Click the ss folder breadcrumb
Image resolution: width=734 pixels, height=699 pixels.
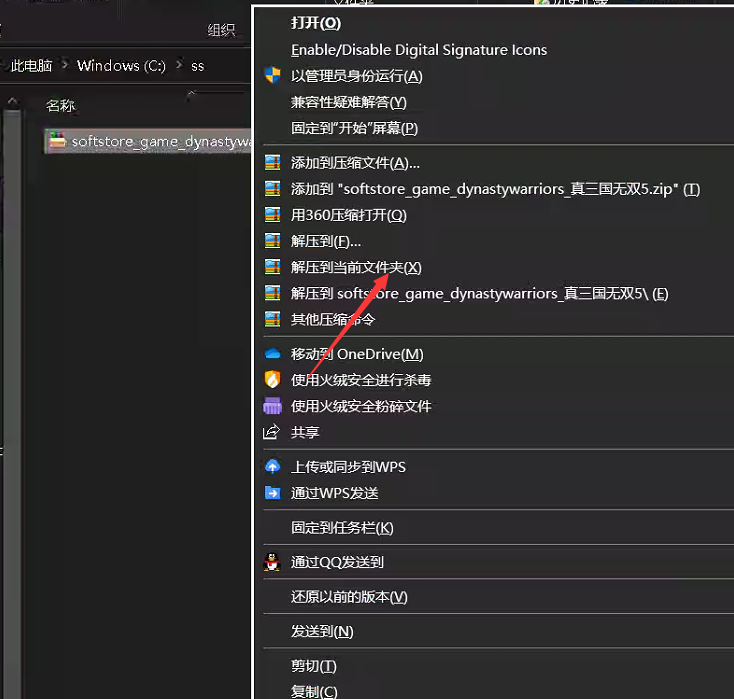click(198, 66)
